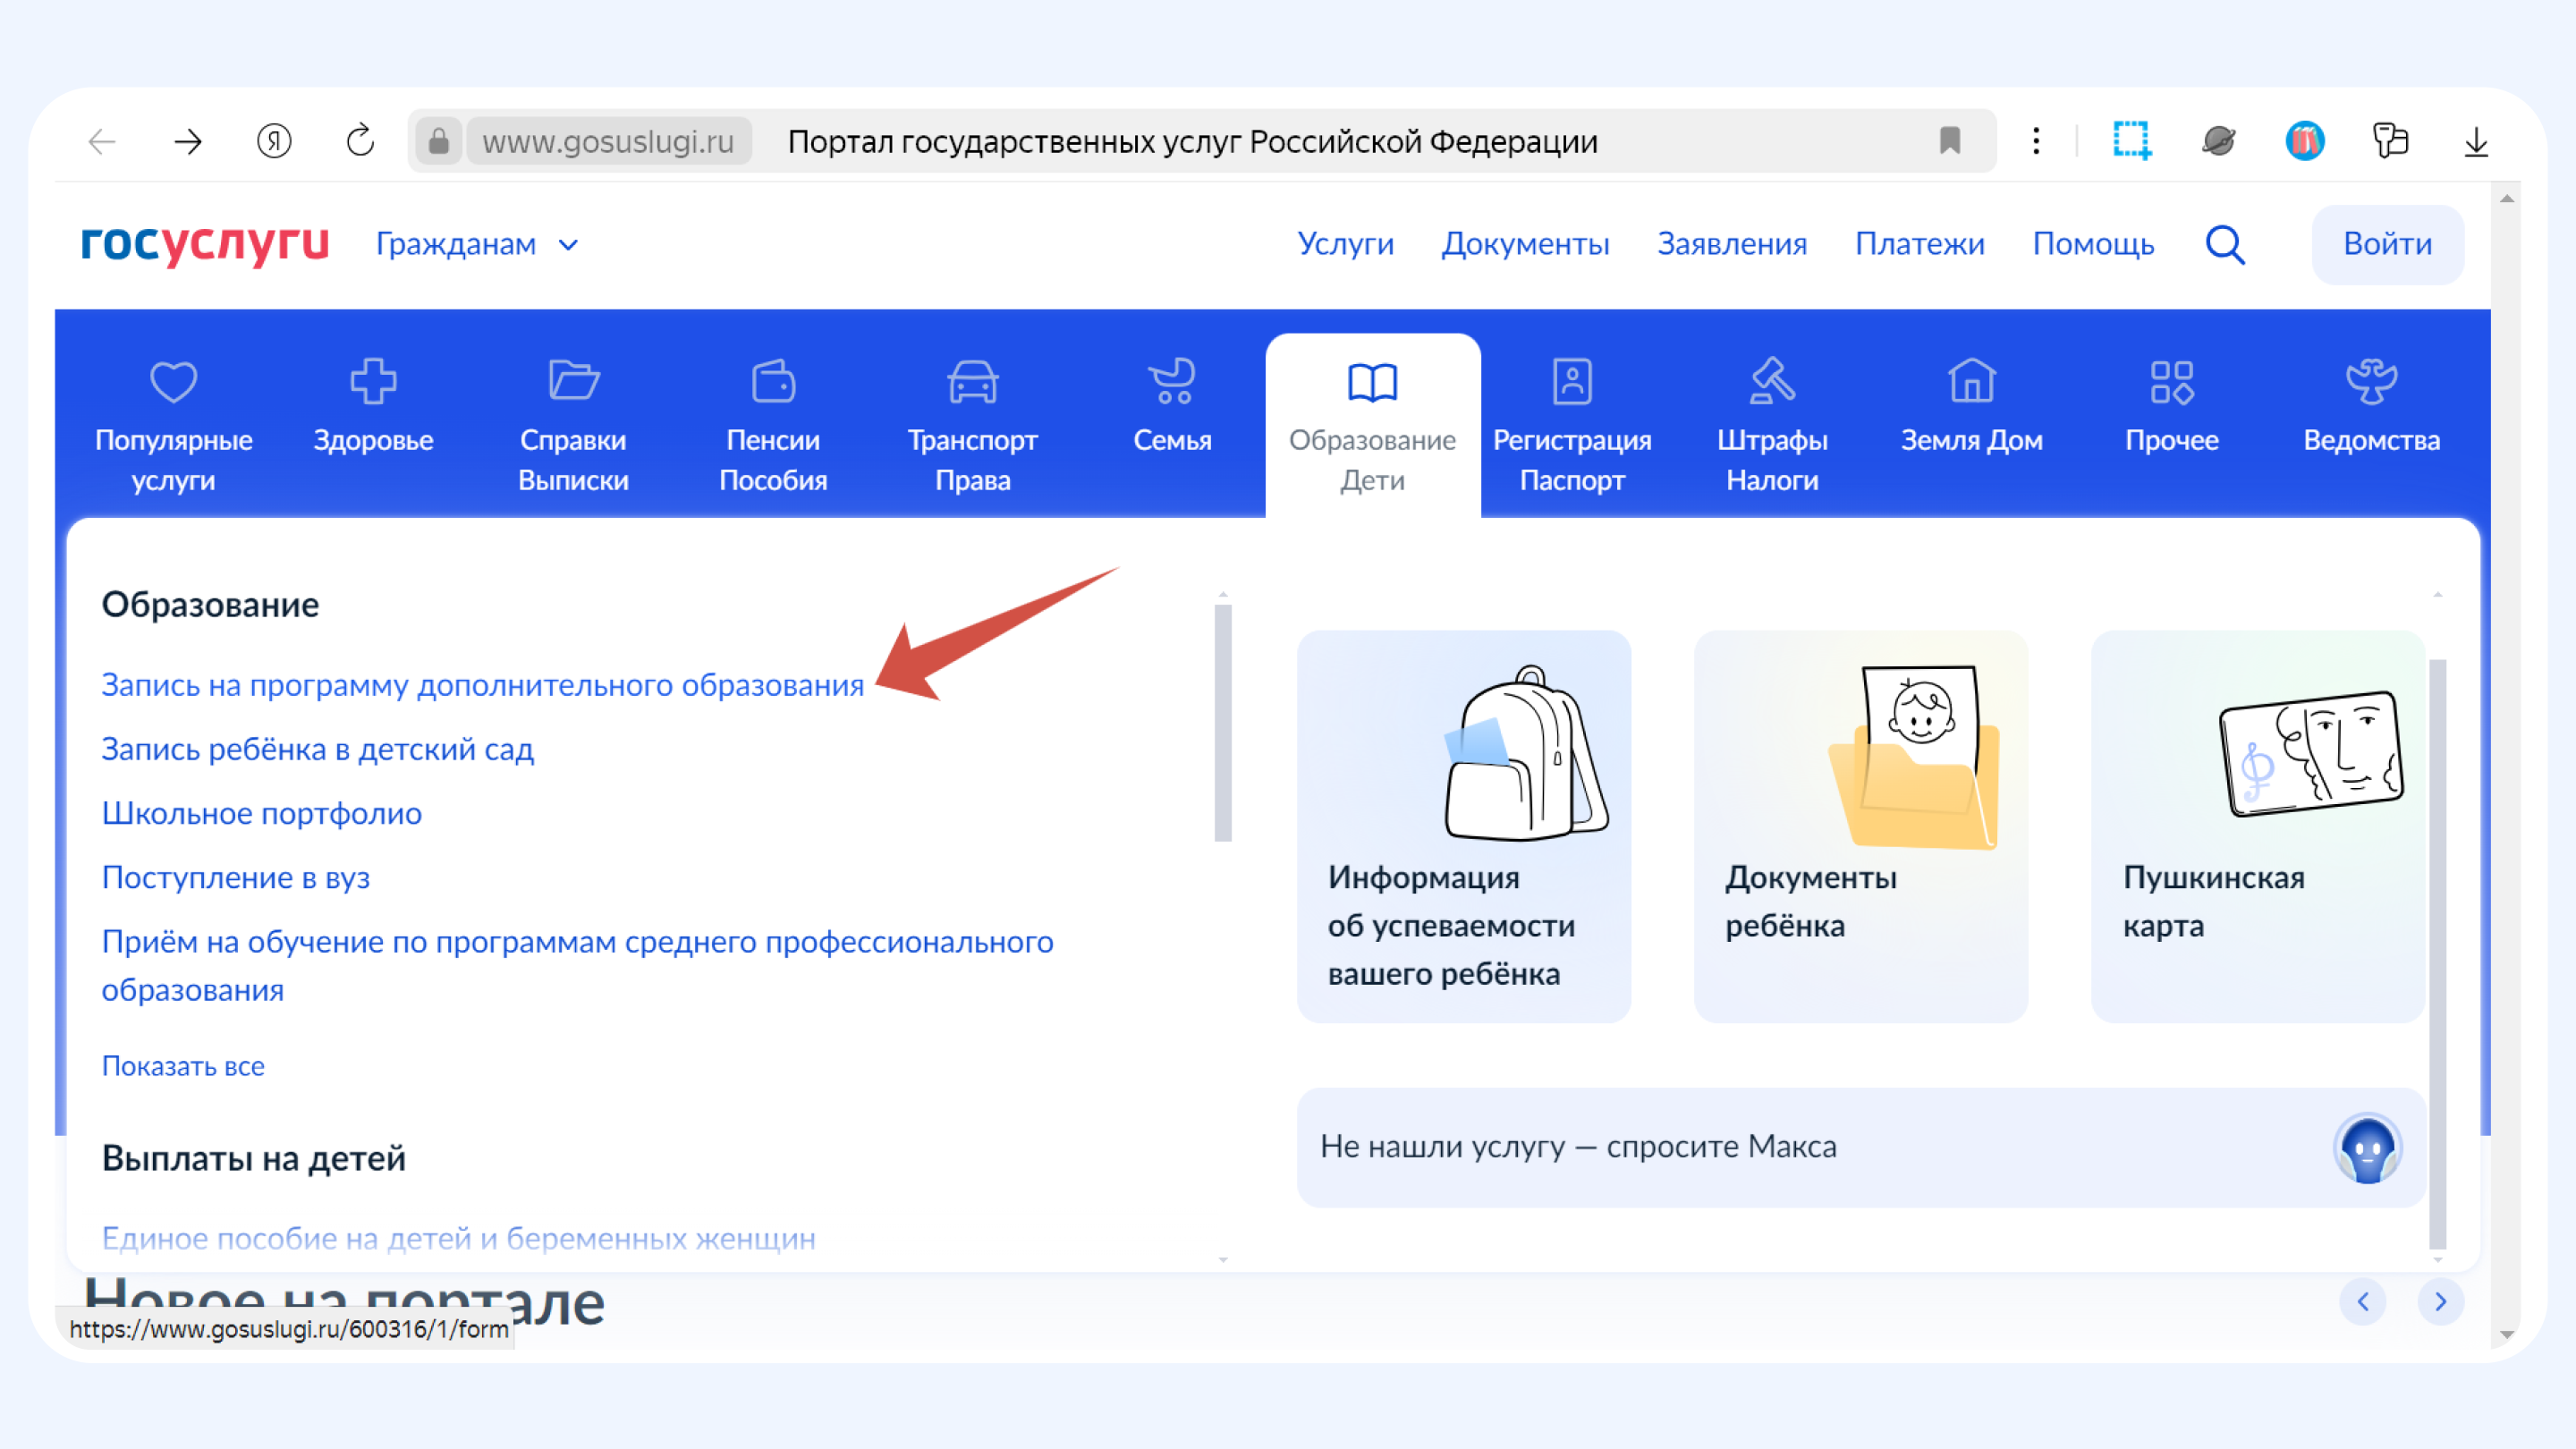2576x1449 pixels.
Task: Open the round colorful profile icon
Action: [x=2304, y=141]
